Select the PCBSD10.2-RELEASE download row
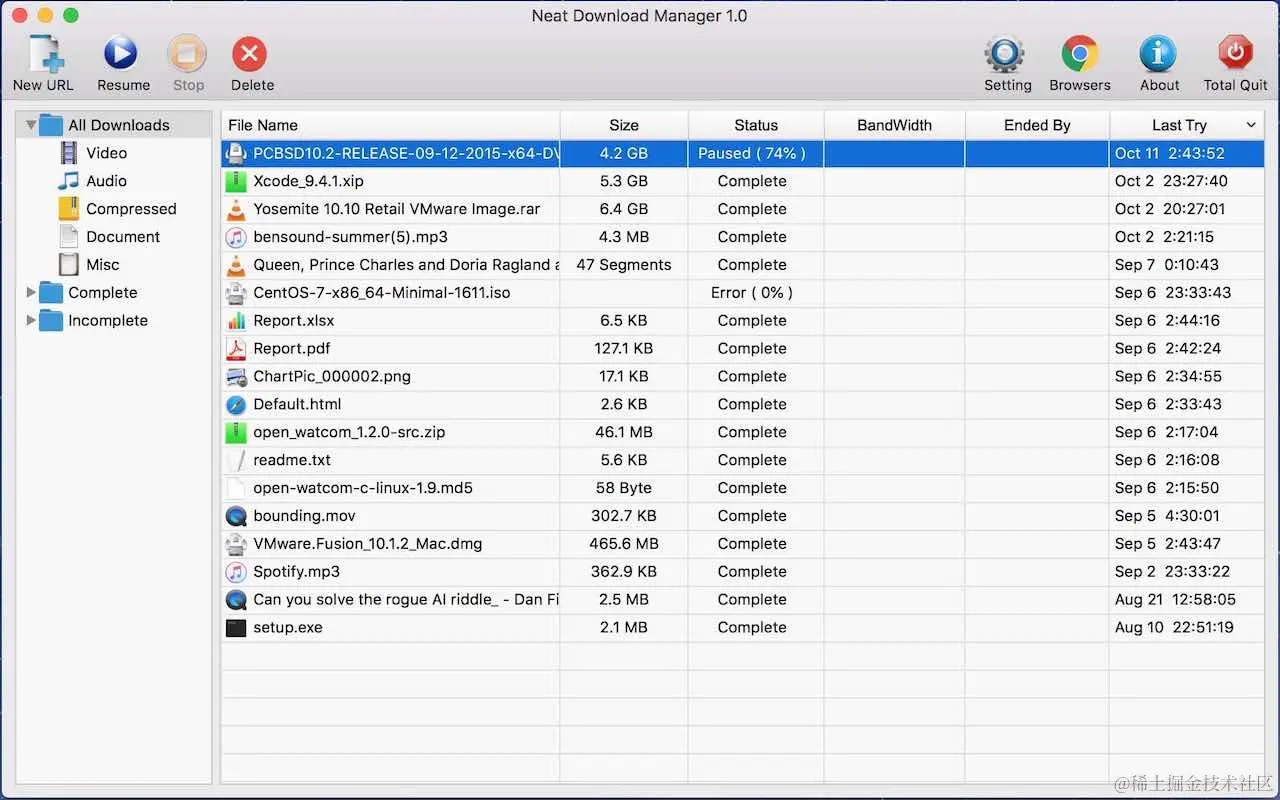The width and height of the screenshot is (1280, 800). pyautogui.click(x=742, y=153)
